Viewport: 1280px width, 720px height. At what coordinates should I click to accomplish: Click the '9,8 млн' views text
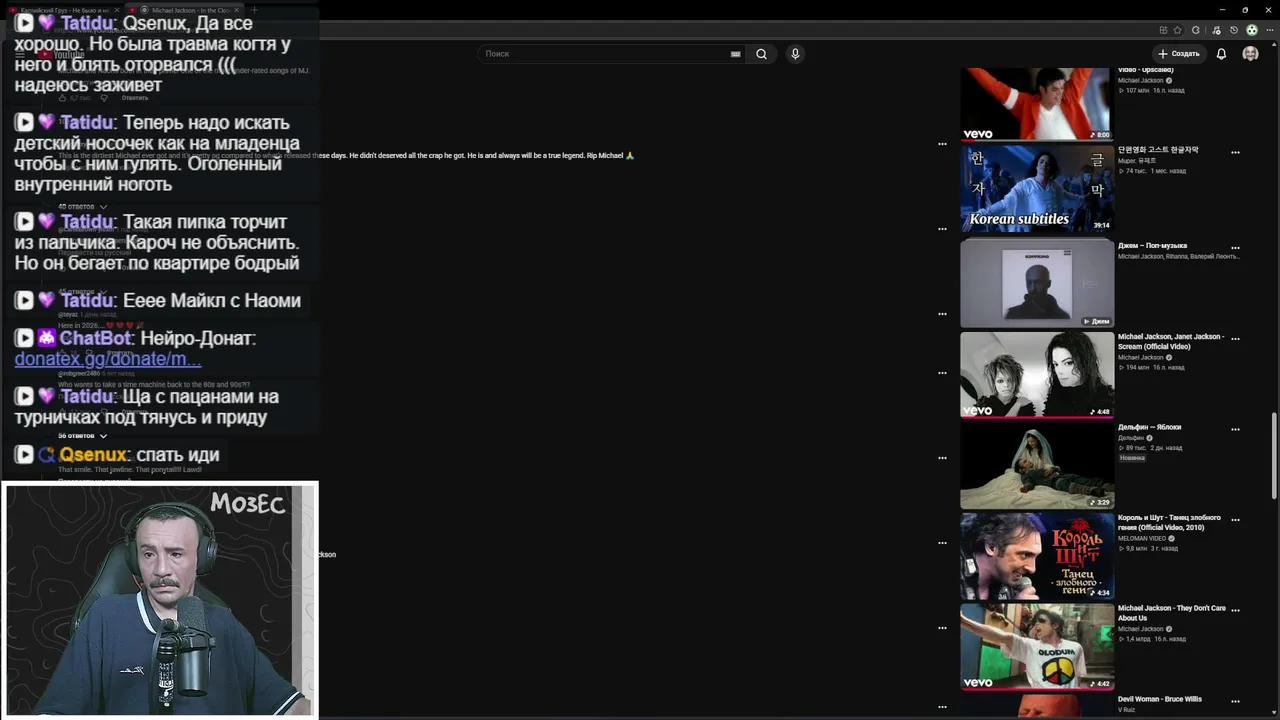click(x=1133, y=548)
